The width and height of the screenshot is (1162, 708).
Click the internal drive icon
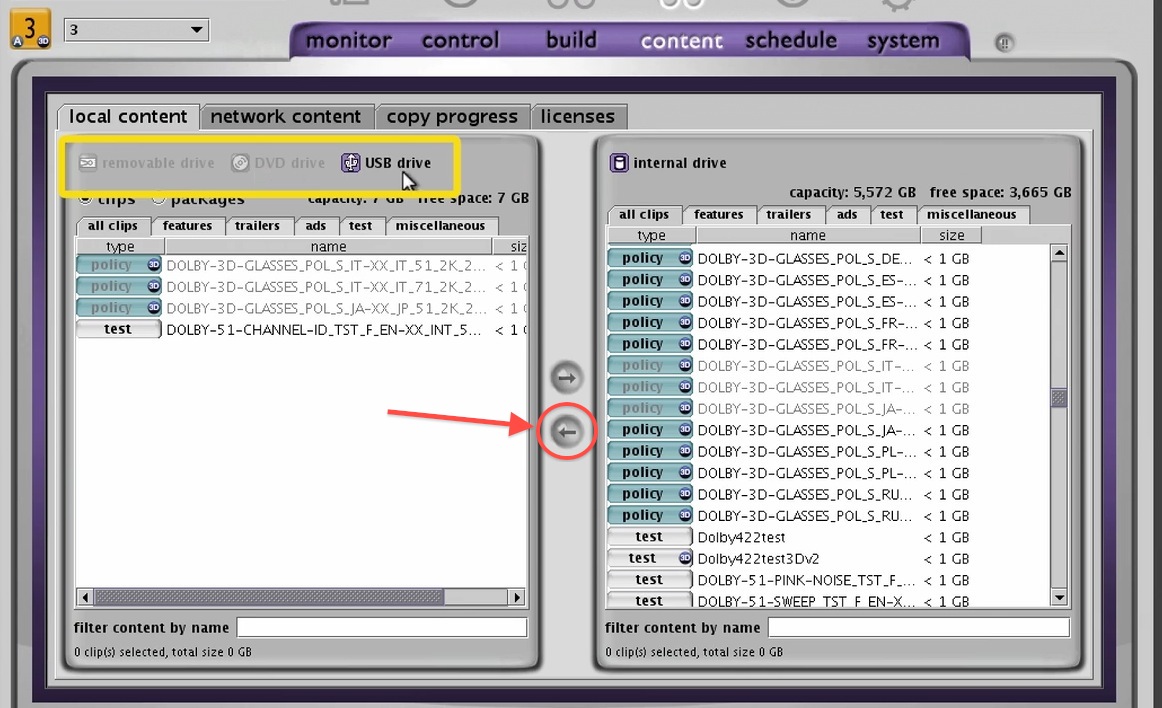pos(619,163)
